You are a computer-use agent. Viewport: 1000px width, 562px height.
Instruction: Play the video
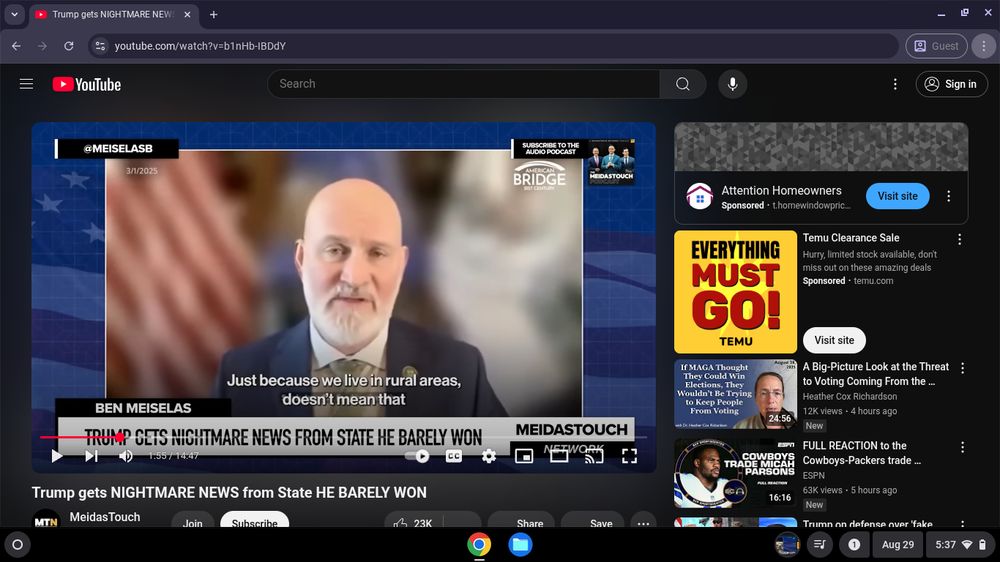tap(57, 455)
